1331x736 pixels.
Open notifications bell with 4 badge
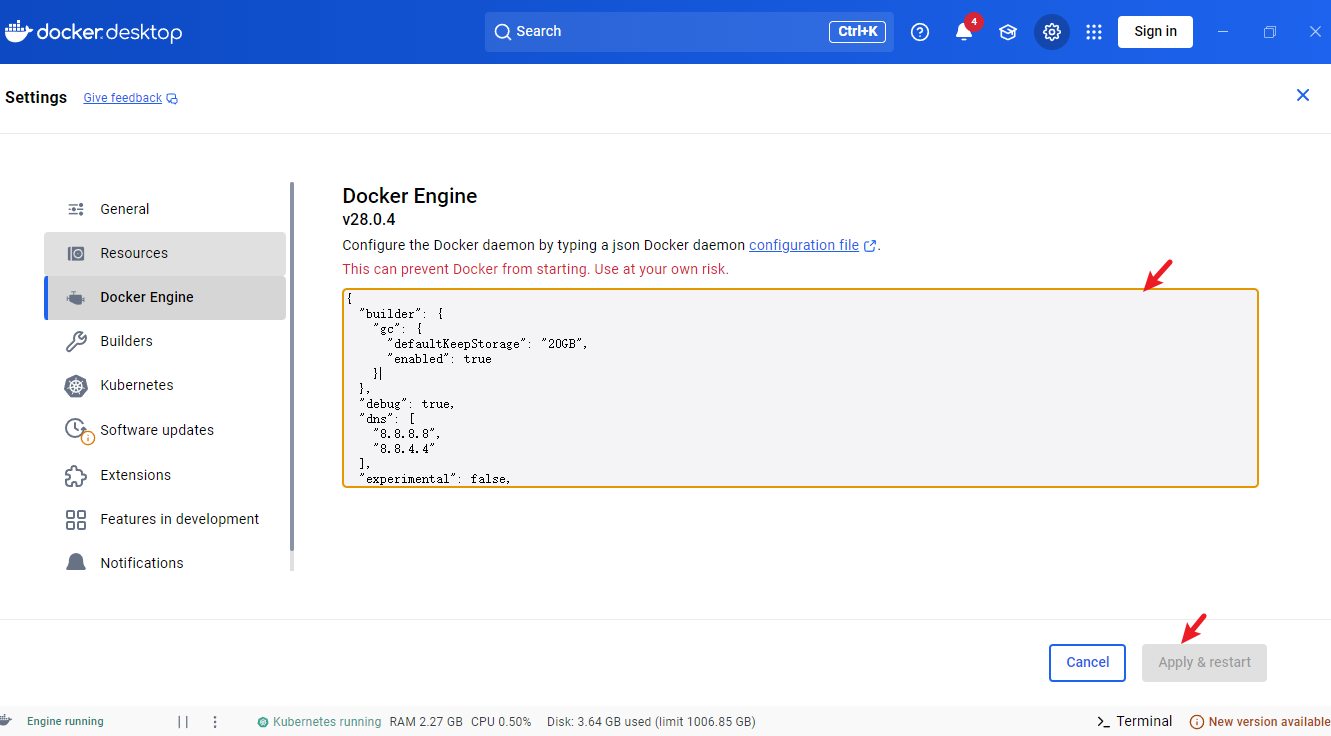[964, 31]
